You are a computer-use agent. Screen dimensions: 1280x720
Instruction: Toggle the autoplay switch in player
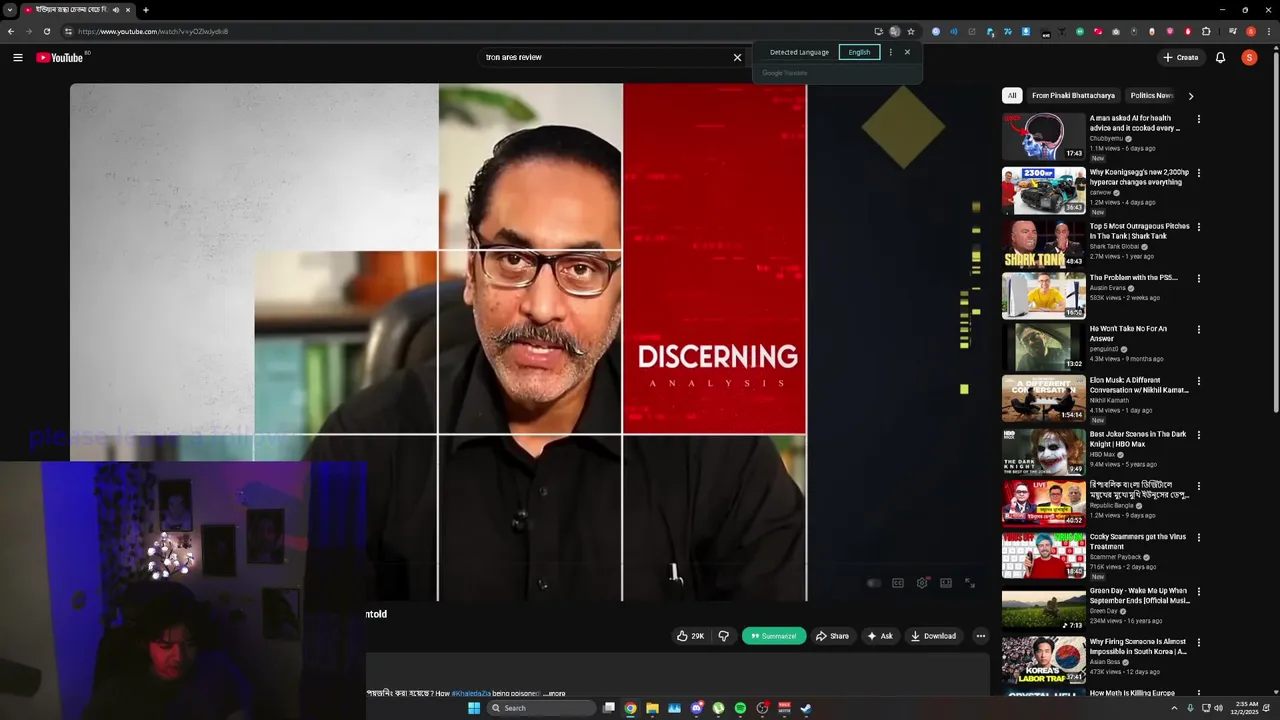click(x=874, y=583)
